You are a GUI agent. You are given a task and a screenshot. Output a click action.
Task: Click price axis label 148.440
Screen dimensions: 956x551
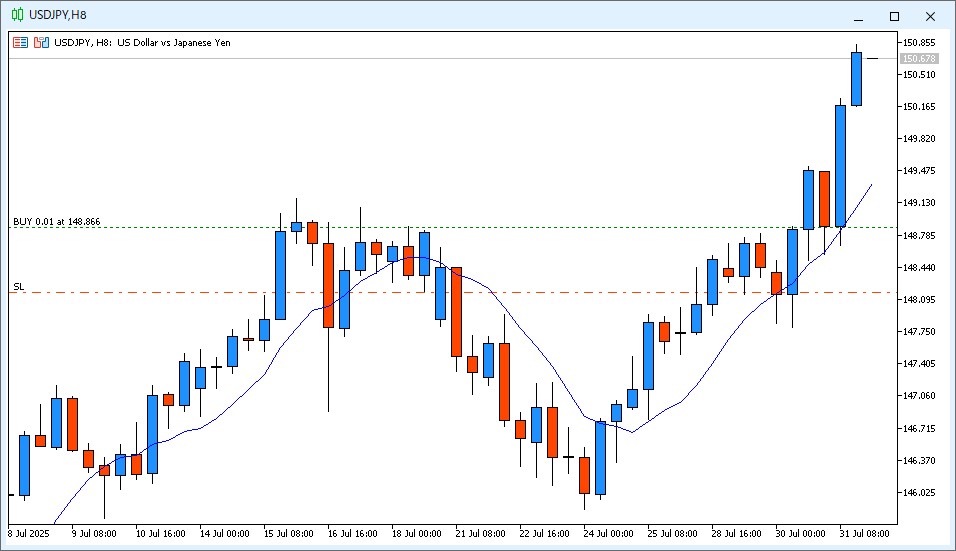919,268
